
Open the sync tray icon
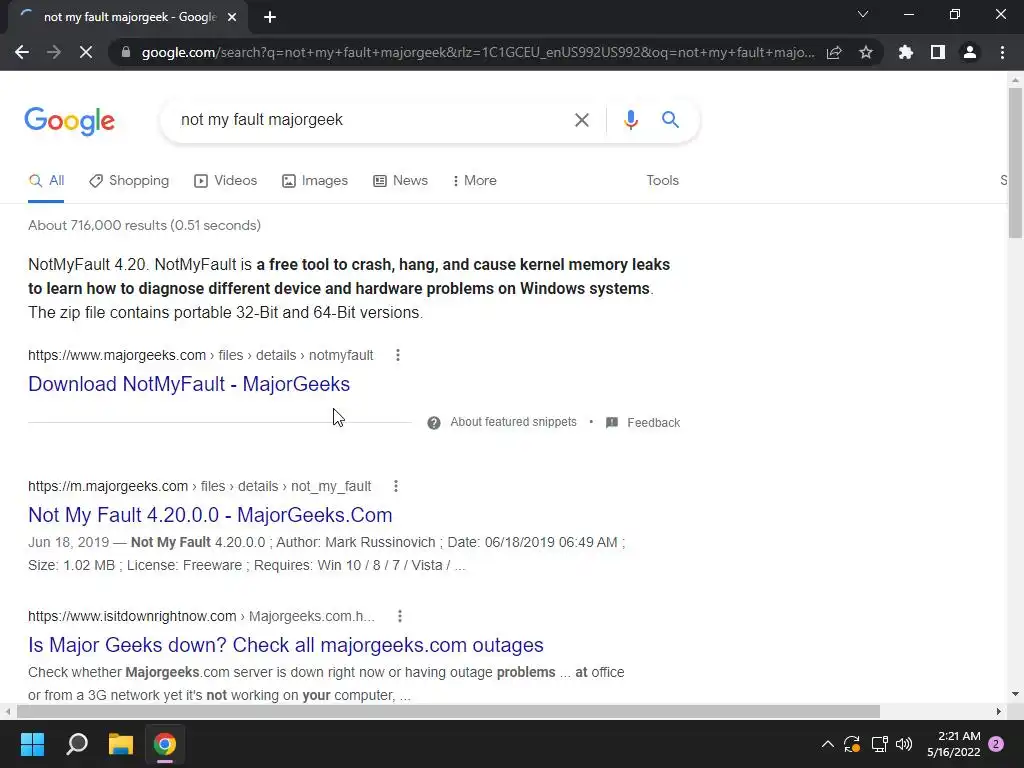pyautogui.click(x=852, y=744)
